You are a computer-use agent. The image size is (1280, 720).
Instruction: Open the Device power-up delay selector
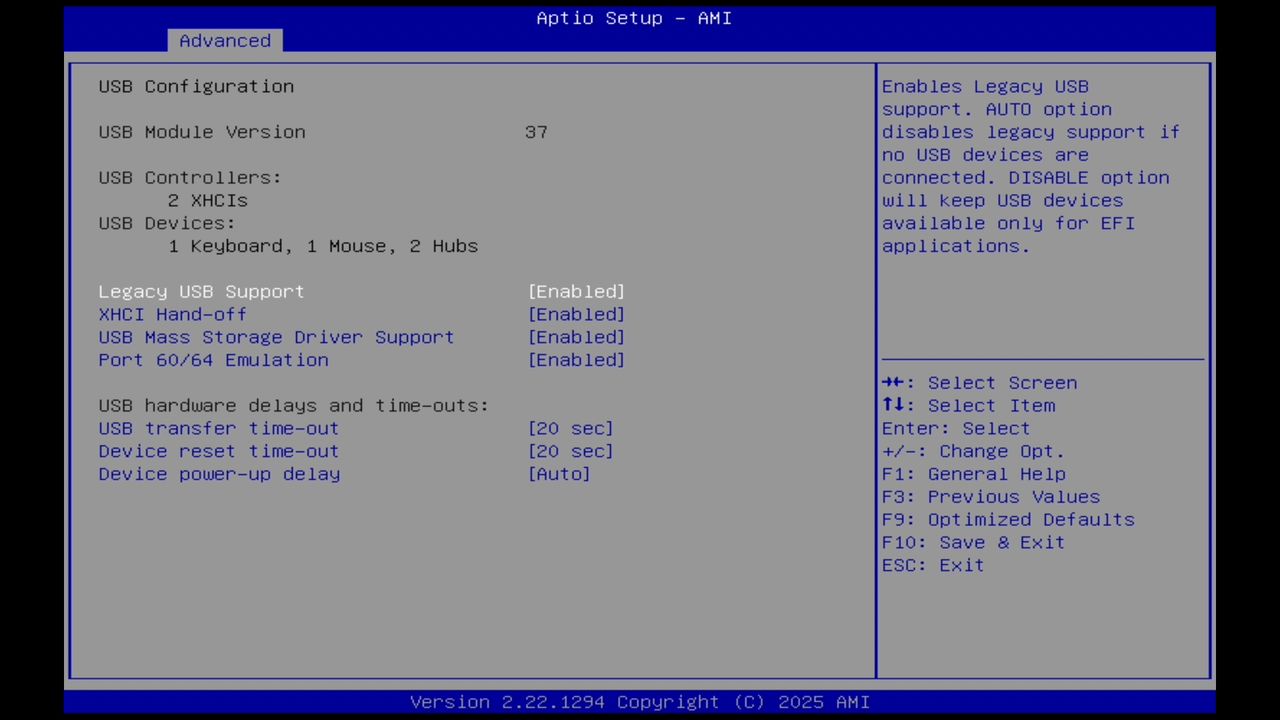tap(559, 474)
